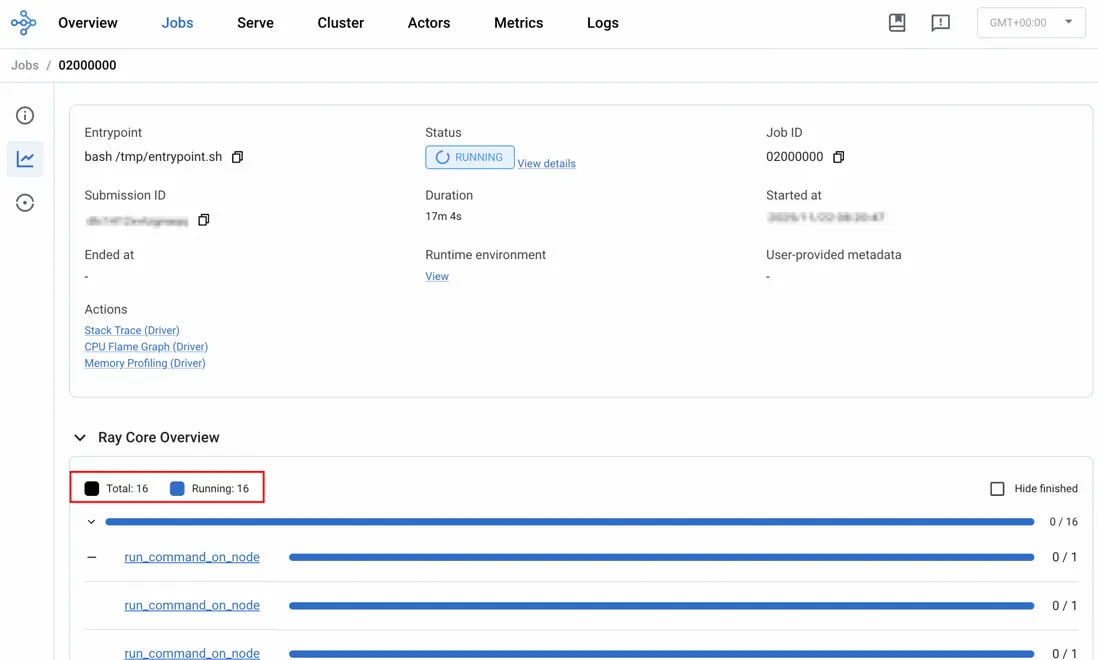
Task: Collapse first run_command_on_node row with minus
Action: [x=92, y=557]
